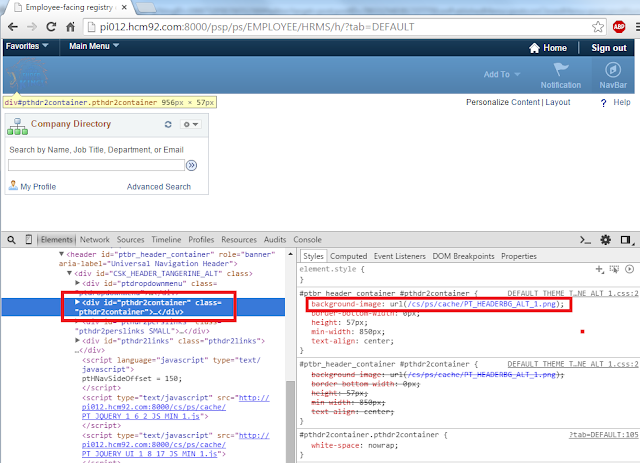Toggle element state pin icon
This screenshot has width=640, height=463.
(614, 269)
